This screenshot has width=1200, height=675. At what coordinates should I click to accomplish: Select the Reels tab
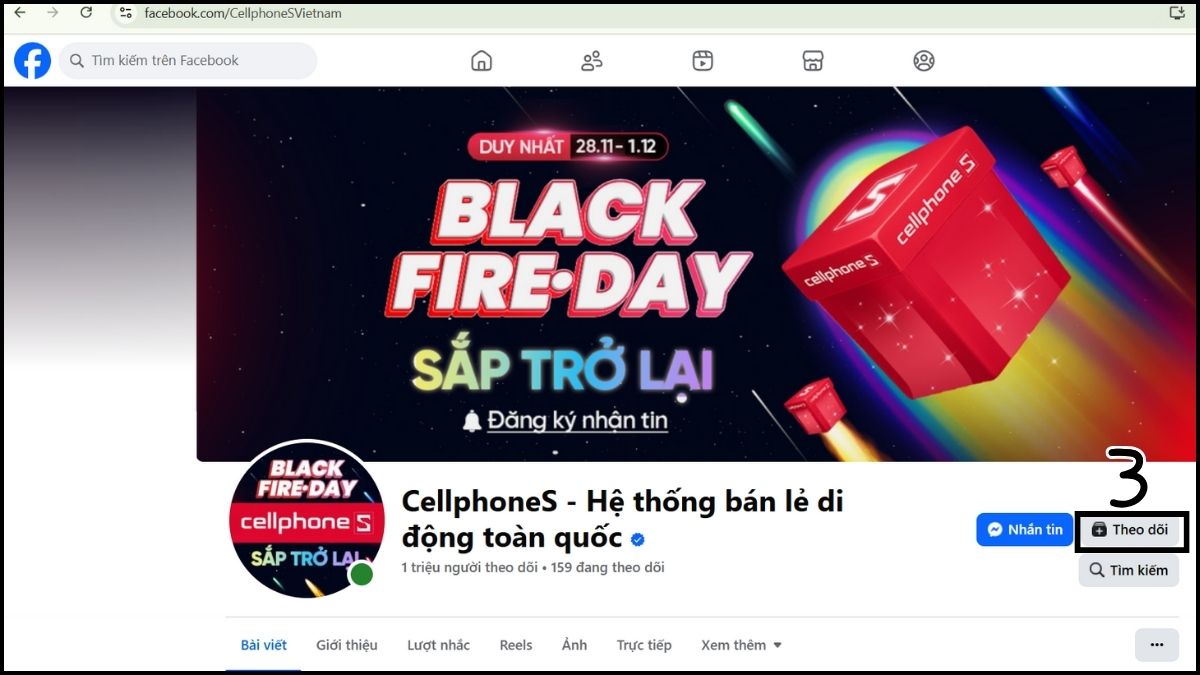click(516, 645)
